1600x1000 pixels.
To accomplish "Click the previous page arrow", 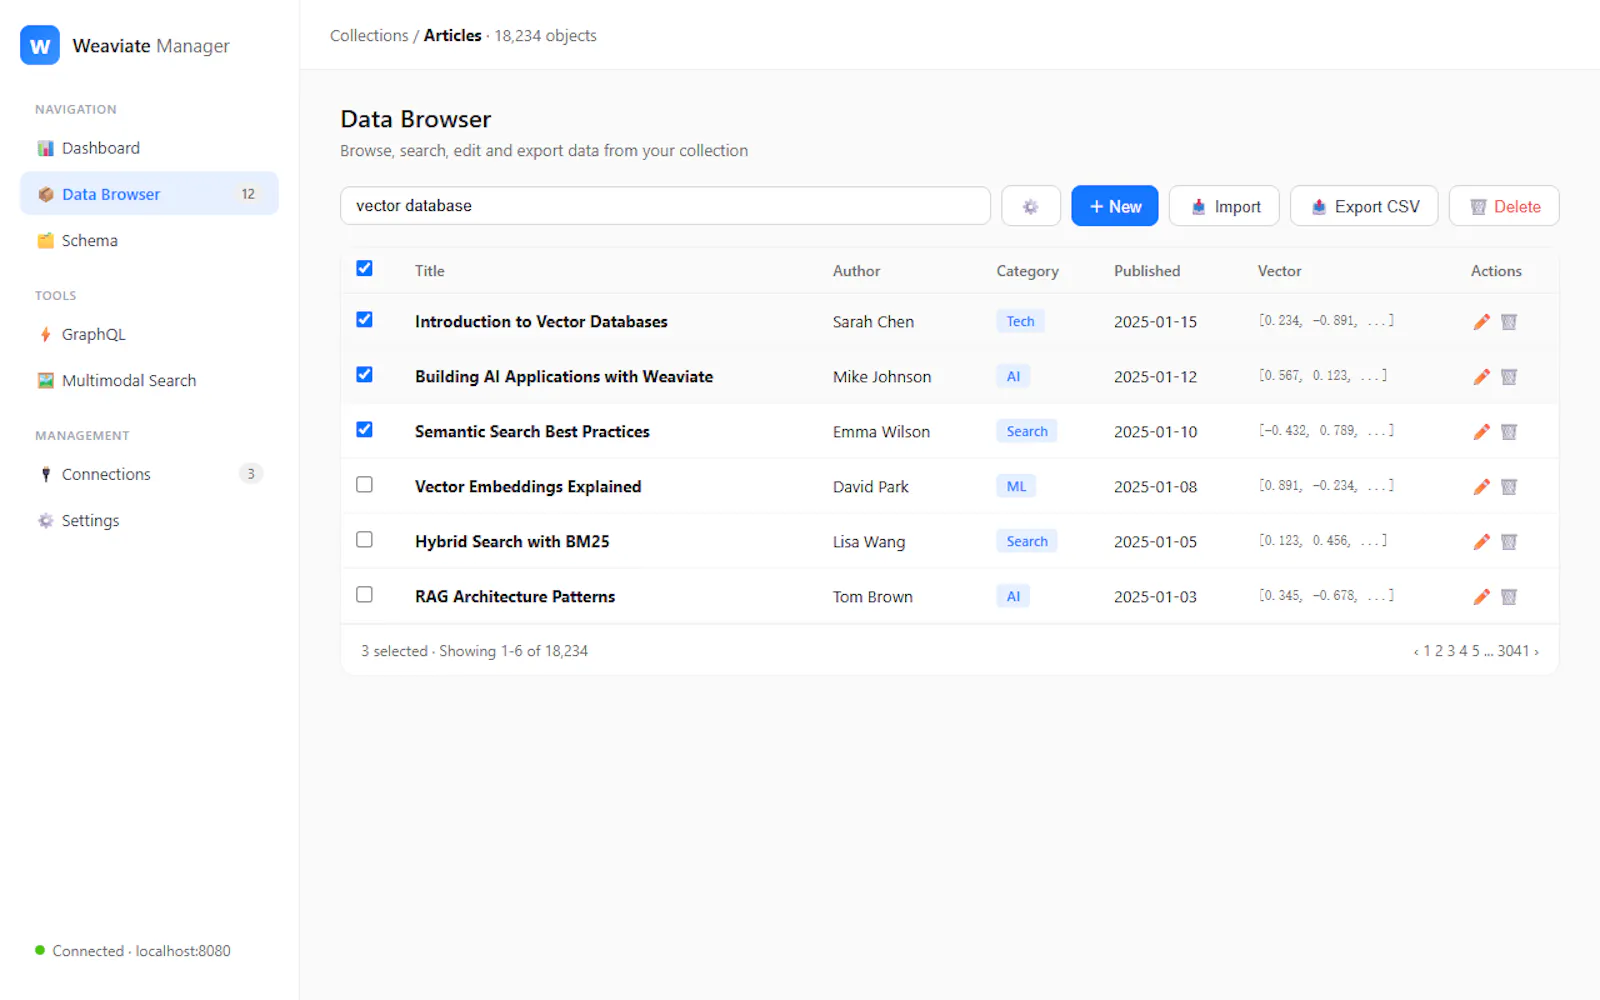I will pyautogui.click(x=1416, y=651).
